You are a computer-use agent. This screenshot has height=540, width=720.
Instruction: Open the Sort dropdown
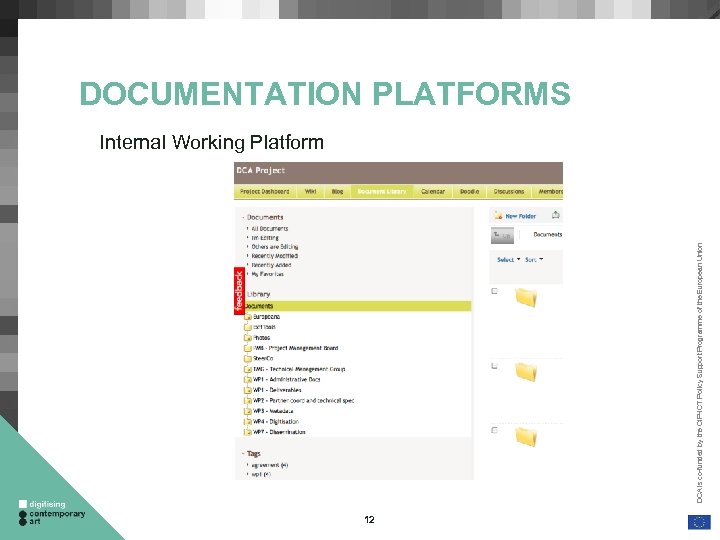534,260
